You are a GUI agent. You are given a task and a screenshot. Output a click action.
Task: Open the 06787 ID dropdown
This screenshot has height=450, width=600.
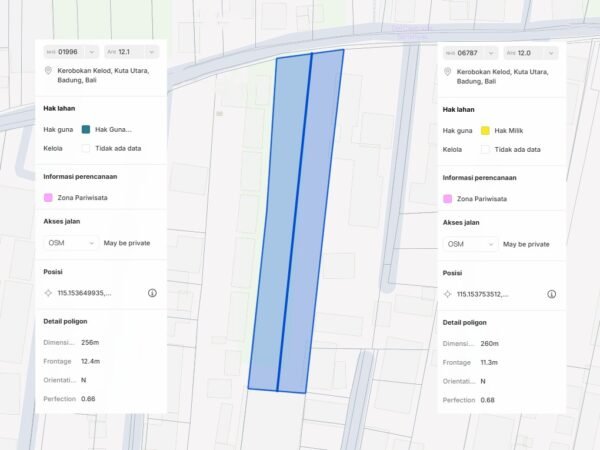469,52
